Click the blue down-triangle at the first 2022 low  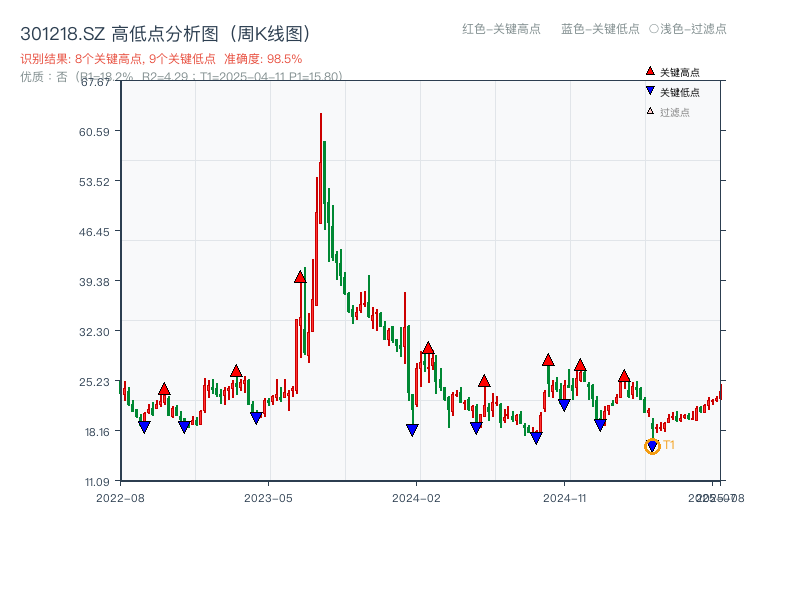[146, 426]
